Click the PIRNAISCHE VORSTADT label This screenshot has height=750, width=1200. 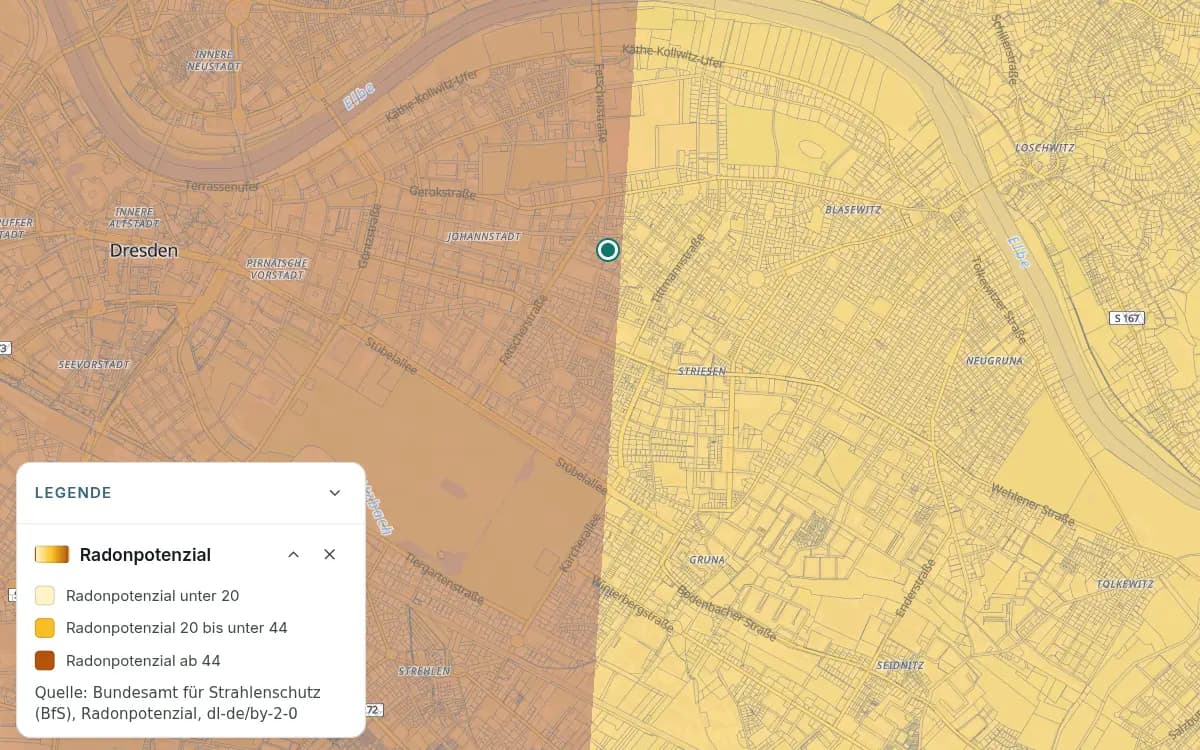[277, 268]
